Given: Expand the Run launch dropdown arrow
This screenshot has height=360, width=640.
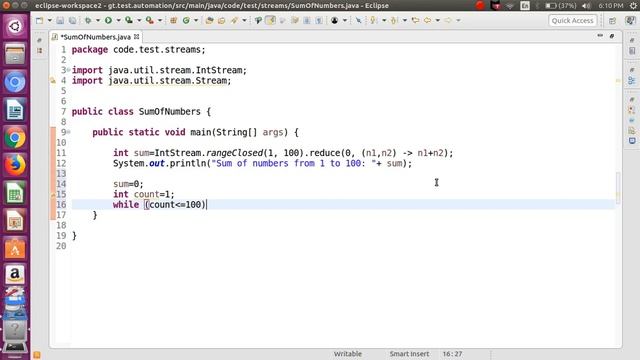Looking at the screenshot, I should tap(118, 20).
